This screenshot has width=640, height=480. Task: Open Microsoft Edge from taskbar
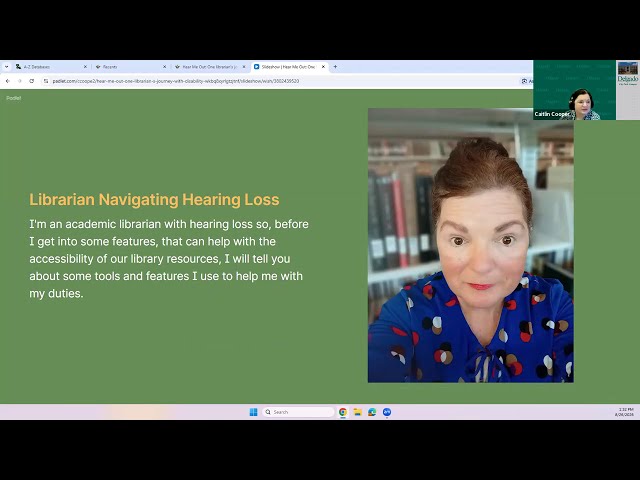coord(372,412)
